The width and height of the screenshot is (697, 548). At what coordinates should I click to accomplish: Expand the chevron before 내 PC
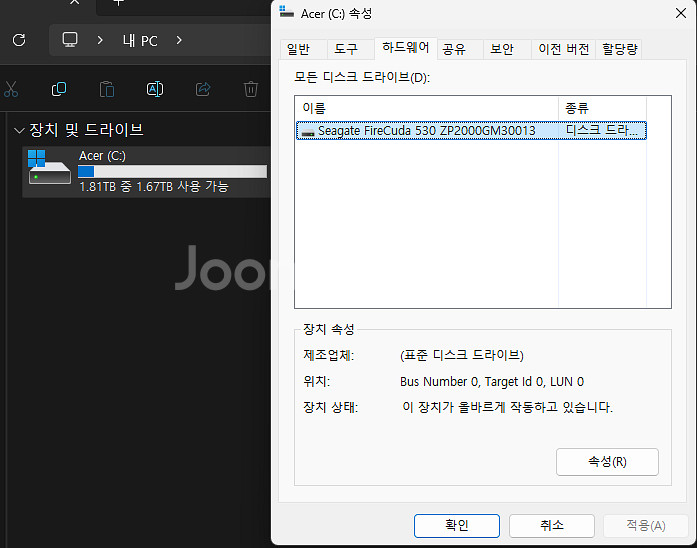pos(100,40)
